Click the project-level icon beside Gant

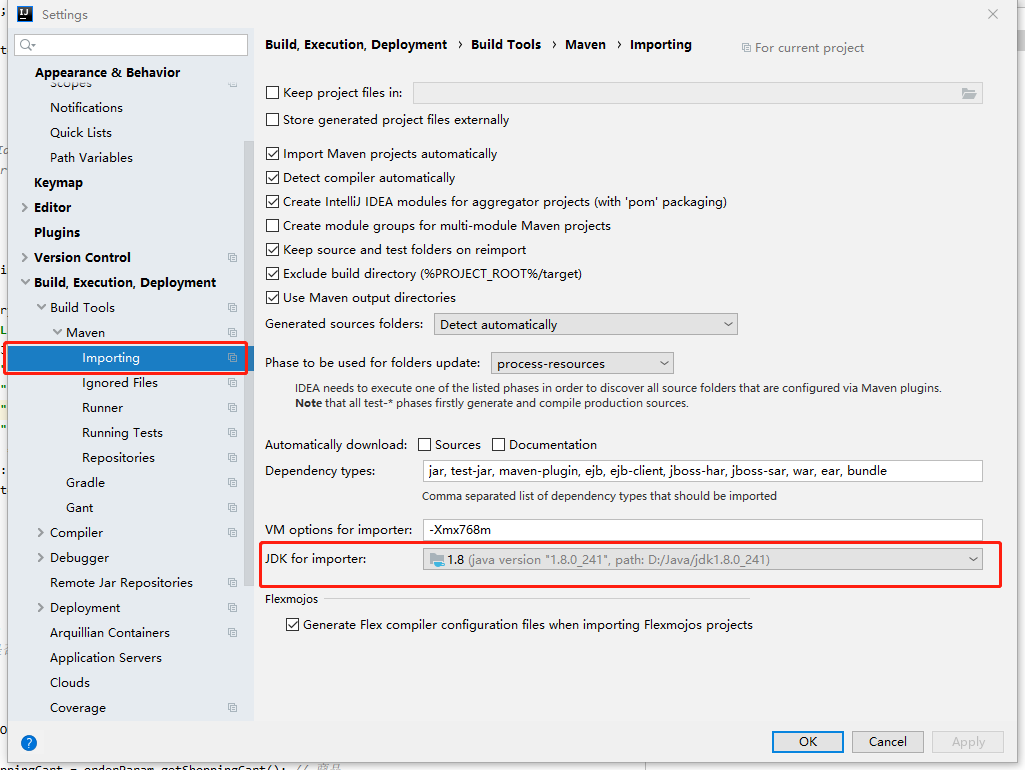232,508
